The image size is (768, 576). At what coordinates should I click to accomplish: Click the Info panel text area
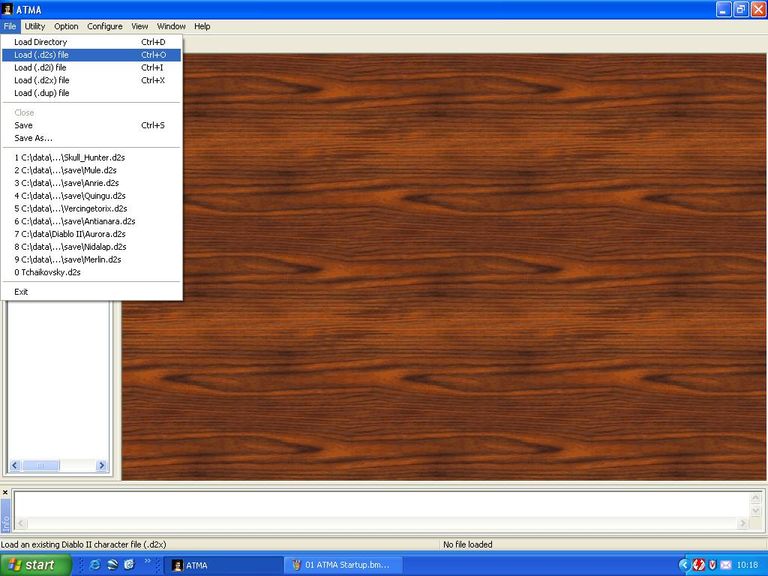click(382, 504)
